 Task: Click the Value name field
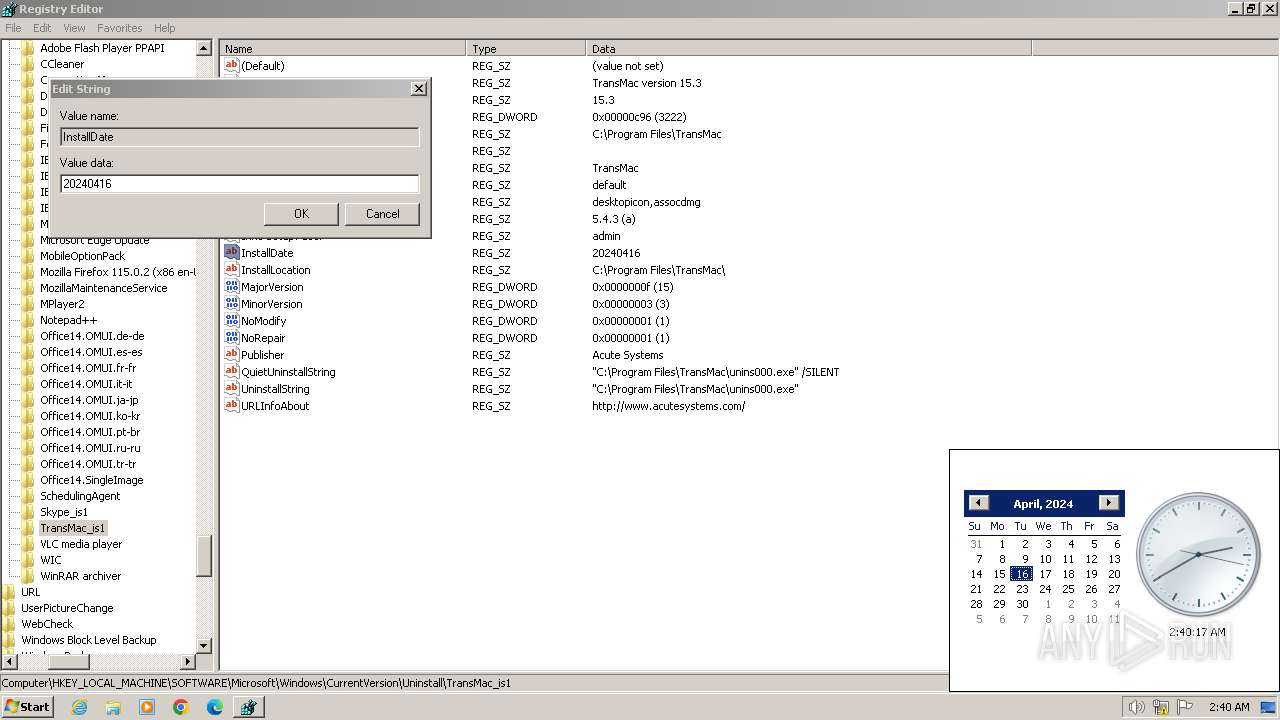(x=239, y=137)
